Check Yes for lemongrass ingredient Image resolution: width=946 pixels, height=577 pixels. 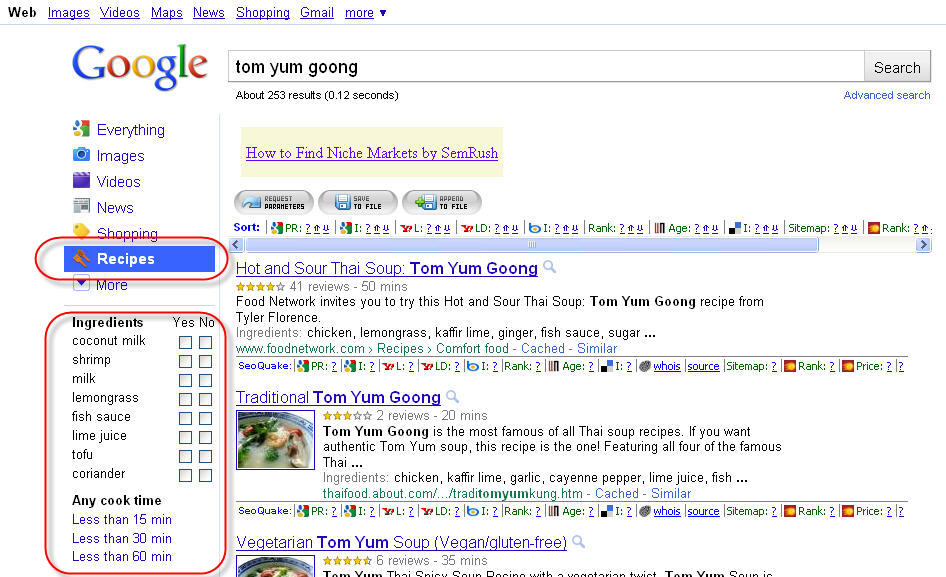pyautogui.click(x=185, y=400)
